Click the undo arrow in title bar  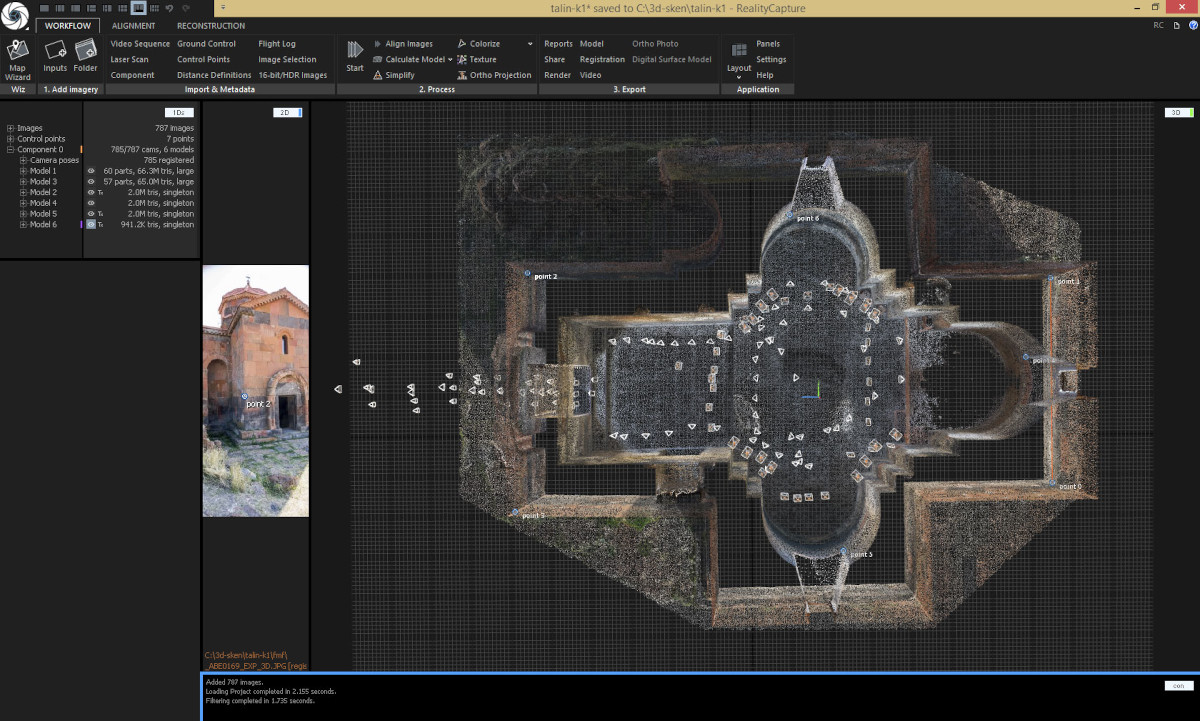pos(168,7)
